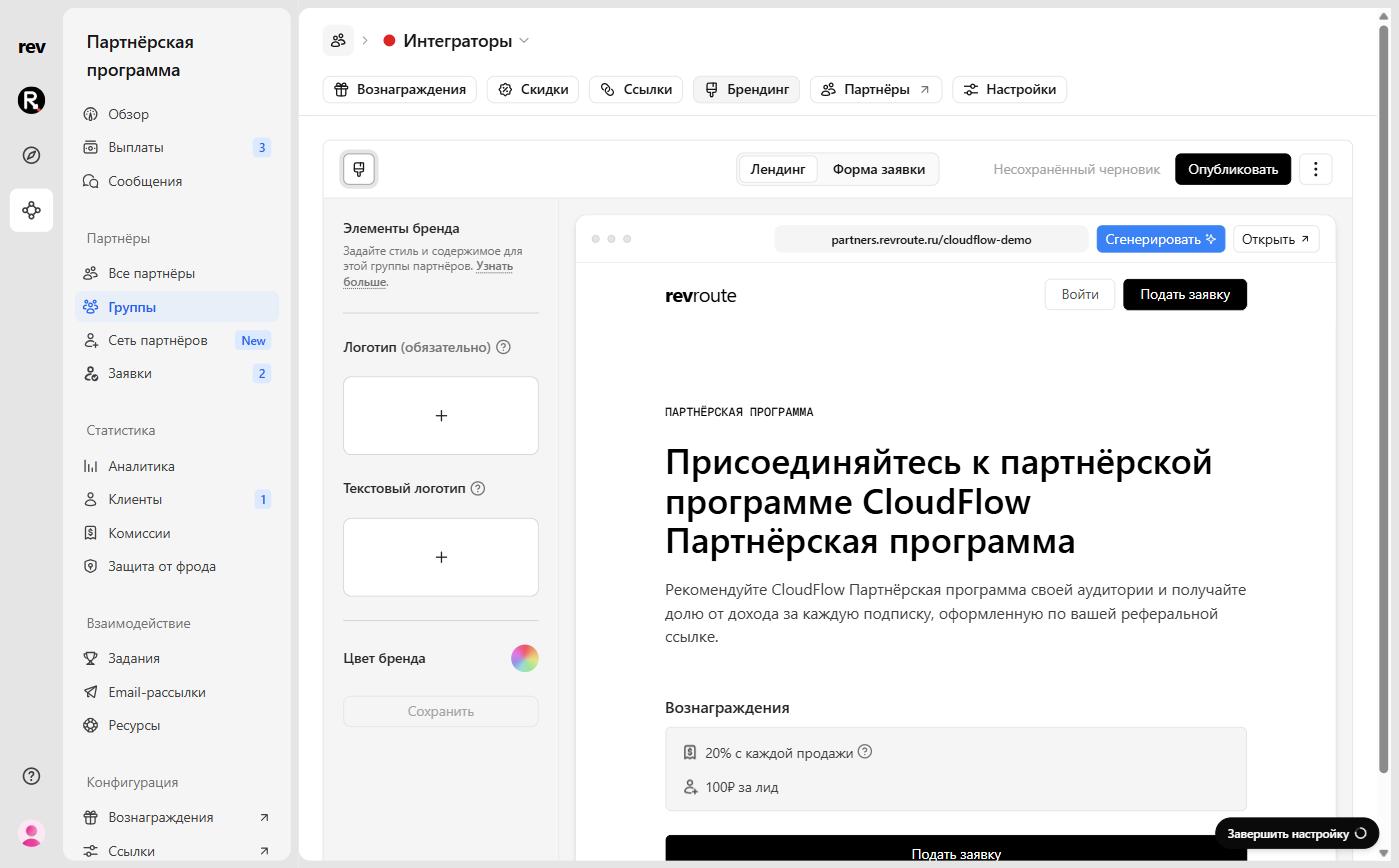Open Обзор in the sidebar
The height and width of the screenshot is (868, 1399).
click(177, 114)
